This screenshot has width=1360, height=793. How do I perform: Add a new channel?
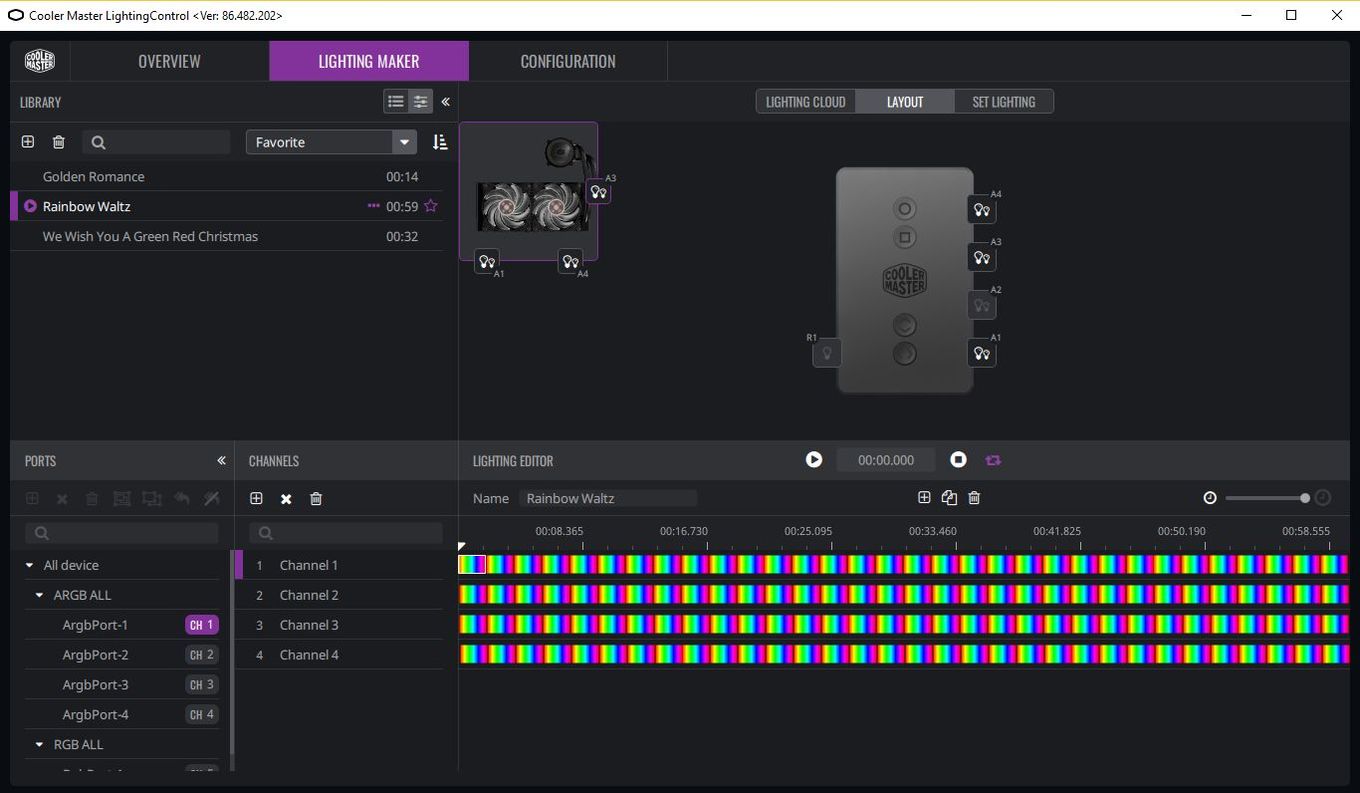click(x=256, y=498)
